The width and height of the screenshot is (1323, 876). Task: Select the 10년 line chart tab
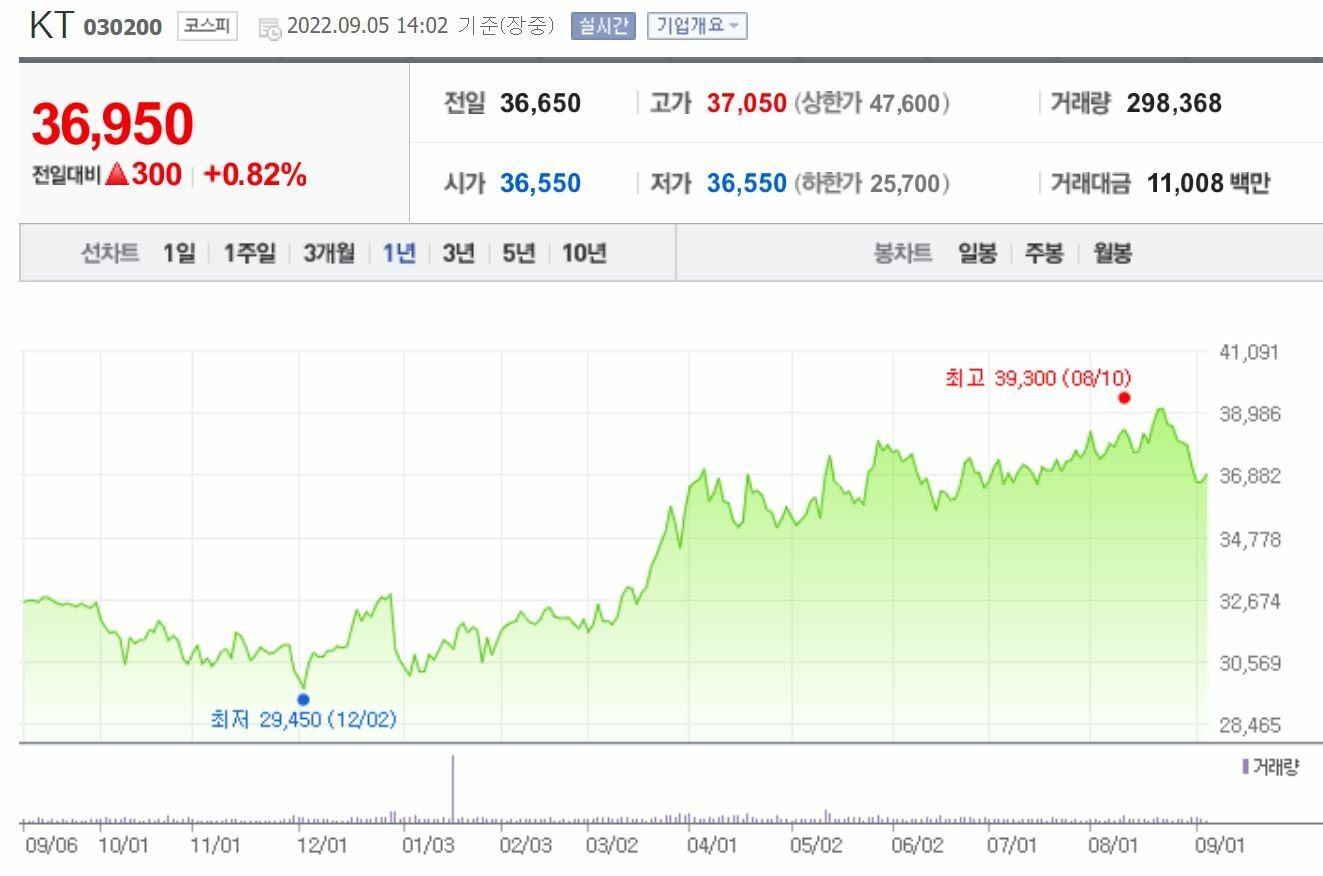[584, 253]
